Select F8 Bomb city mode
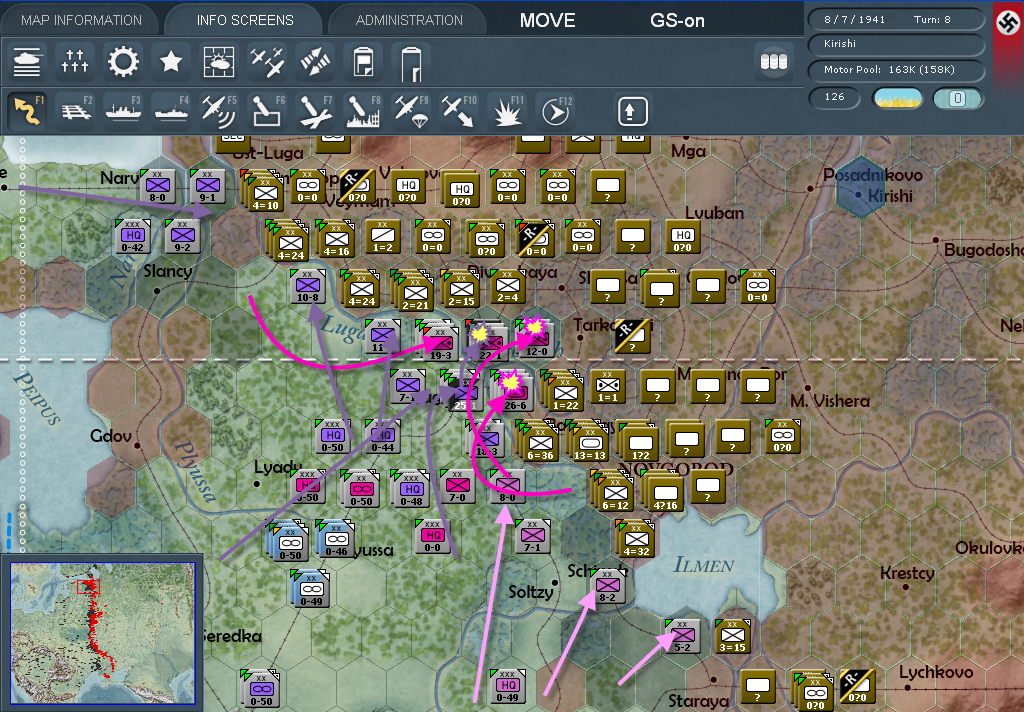 point(363,110)
